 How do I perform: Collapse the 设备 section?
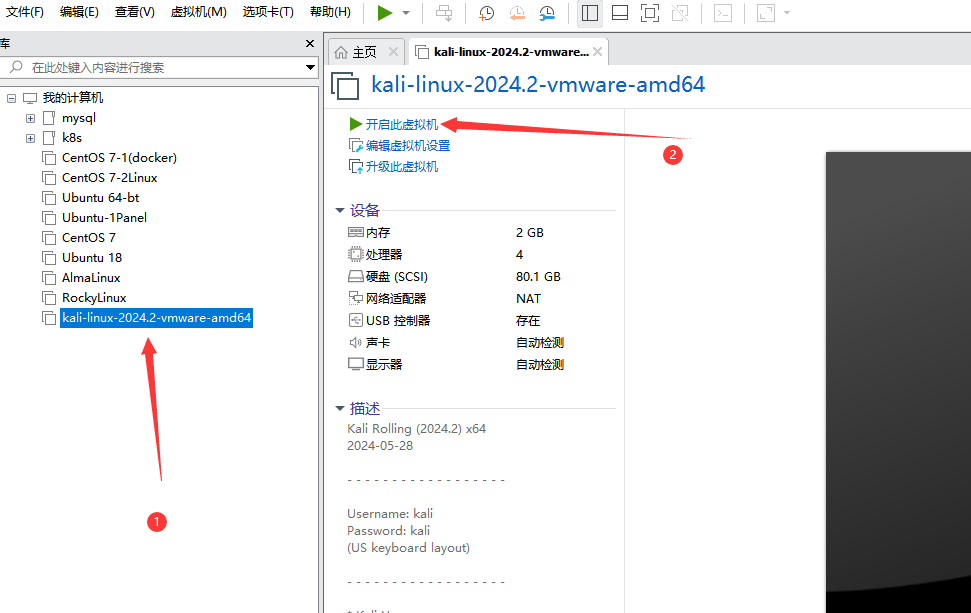click(x=339, y=211)
